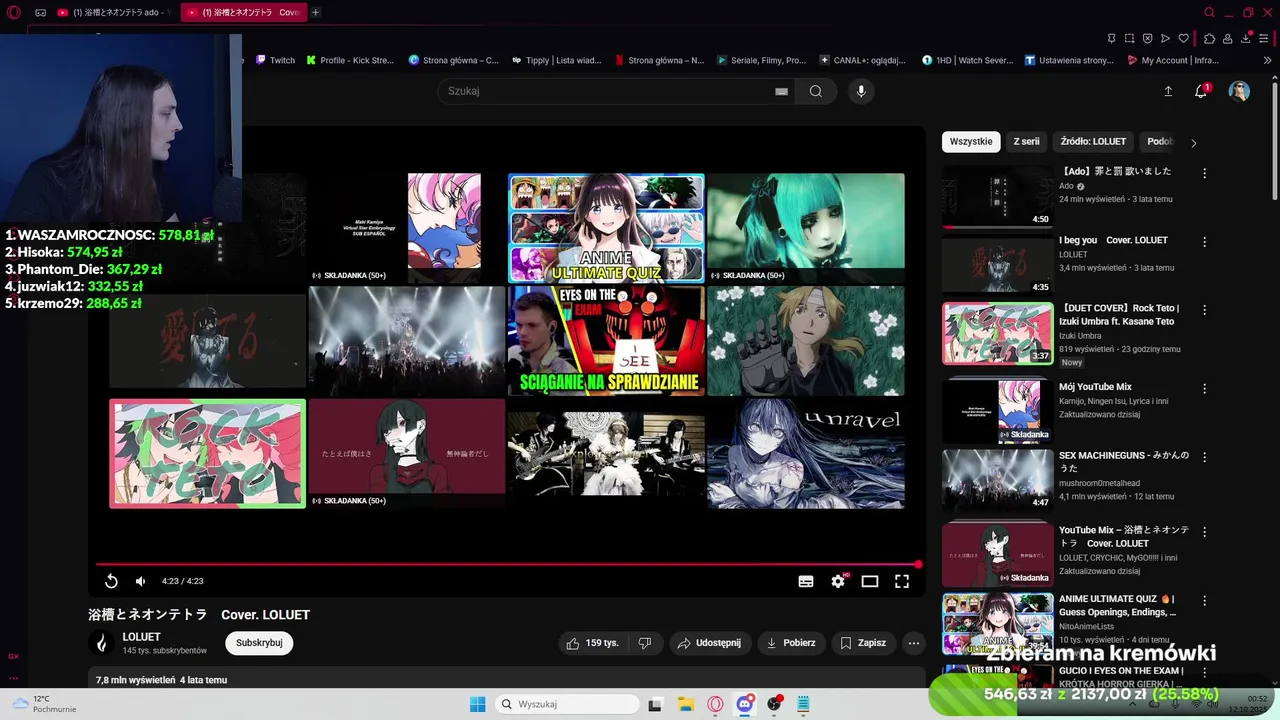This screenshot has height=720, width=1280.
Task: Open the ANIME ULTIMATE QUIZ end screen thumbnail
Action: click(606, 228)
